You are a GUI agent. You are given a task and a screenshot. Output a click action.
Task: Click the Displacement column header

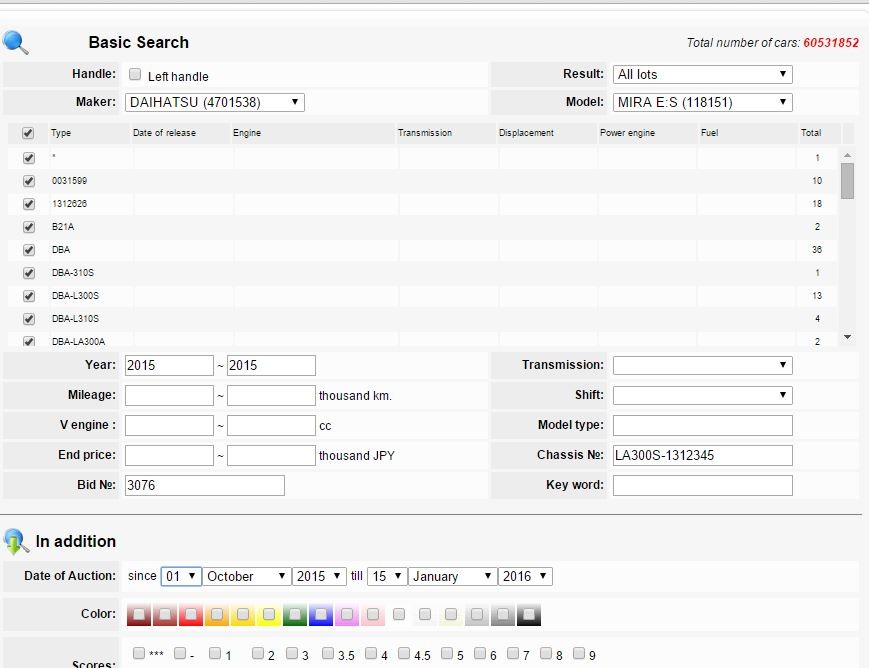click(526, 133)
